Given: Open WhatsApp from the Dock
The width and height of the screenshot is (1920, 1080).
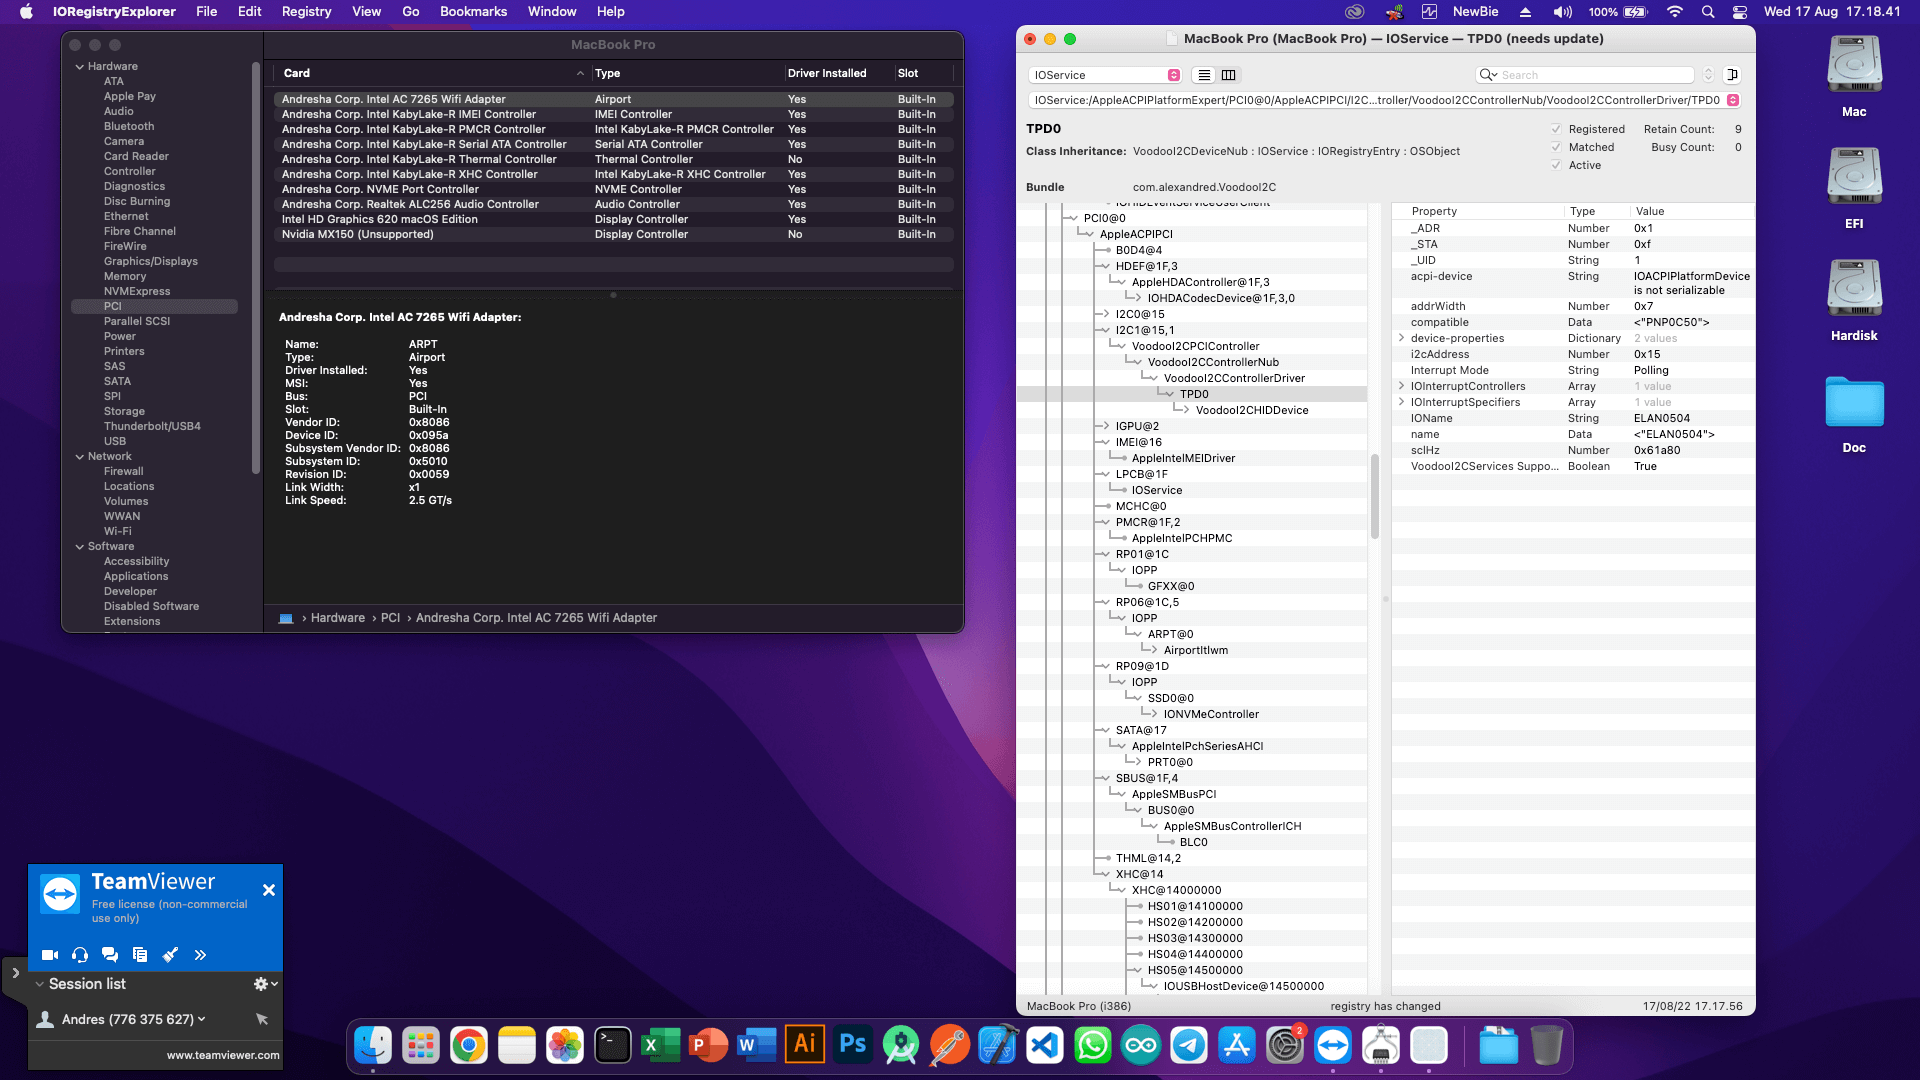Looking at the screenshot, I should pyautogui.click(x=1093, y=1046).
